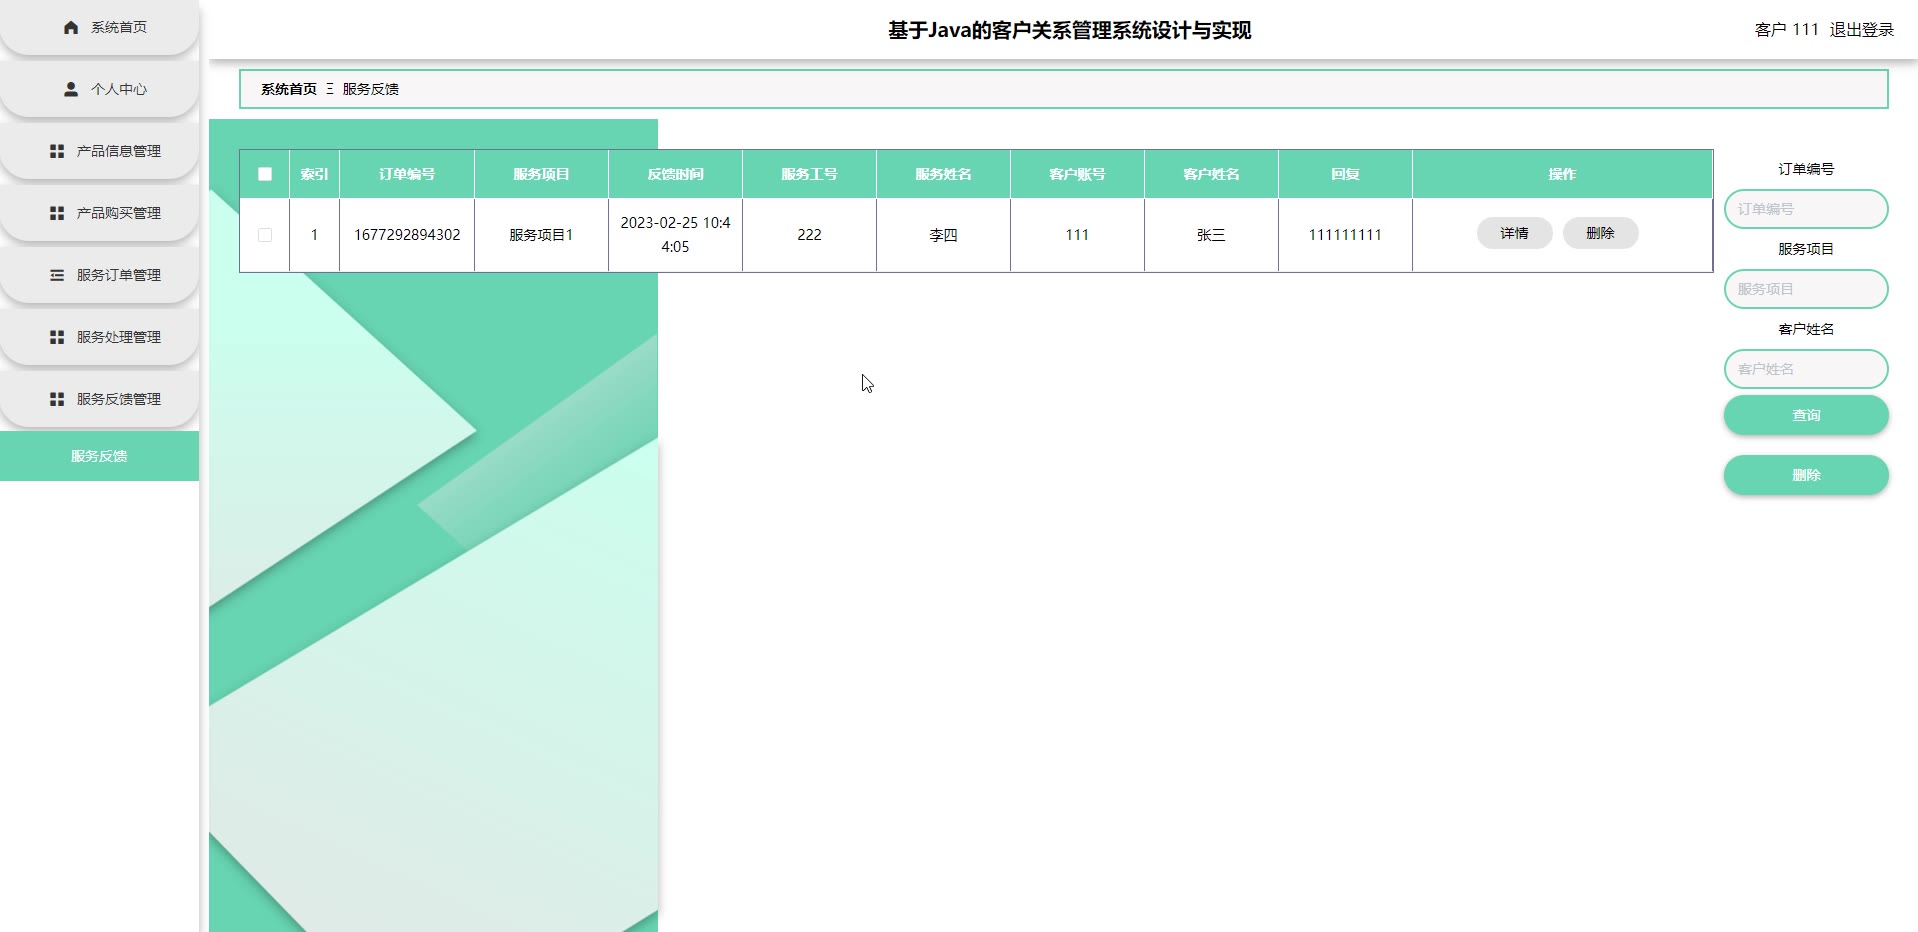Image resolution: width=1918 pixels, height=932 pixels.
Task: Click the 回复 column header
Action: pos(1345,174)
